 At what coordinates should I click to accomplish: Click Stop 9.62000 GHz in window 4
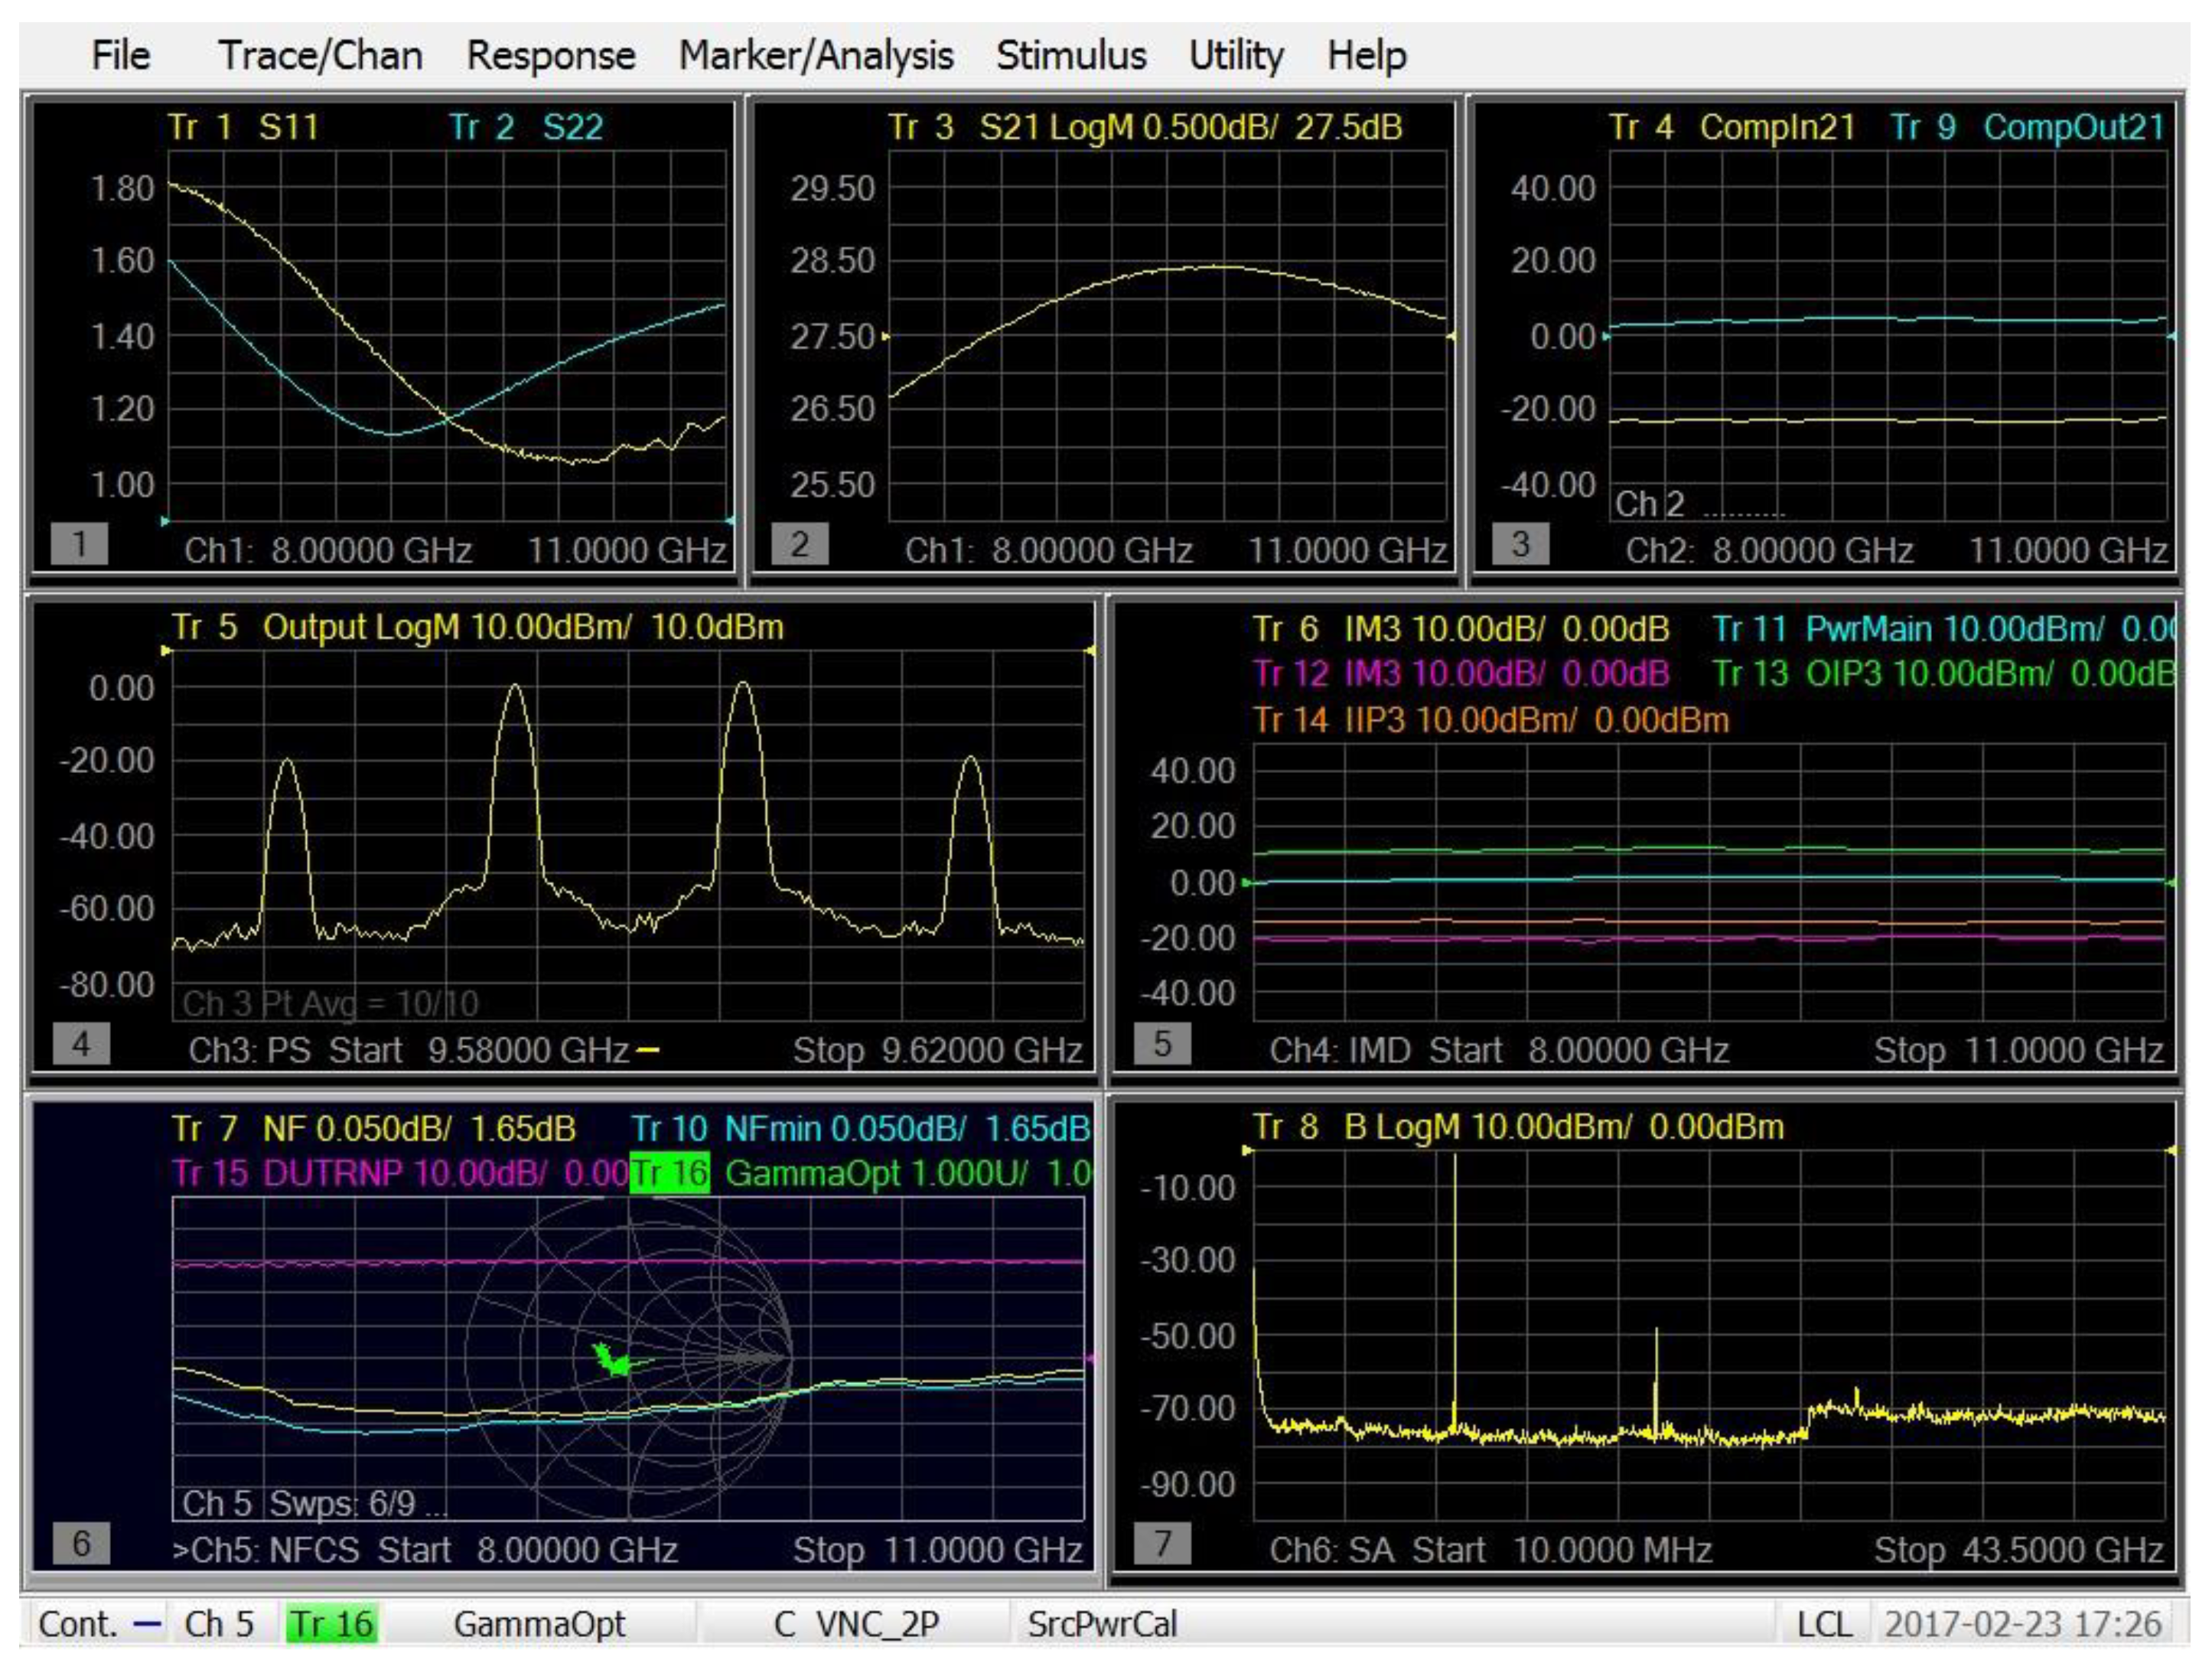(x=938, y=1050)
